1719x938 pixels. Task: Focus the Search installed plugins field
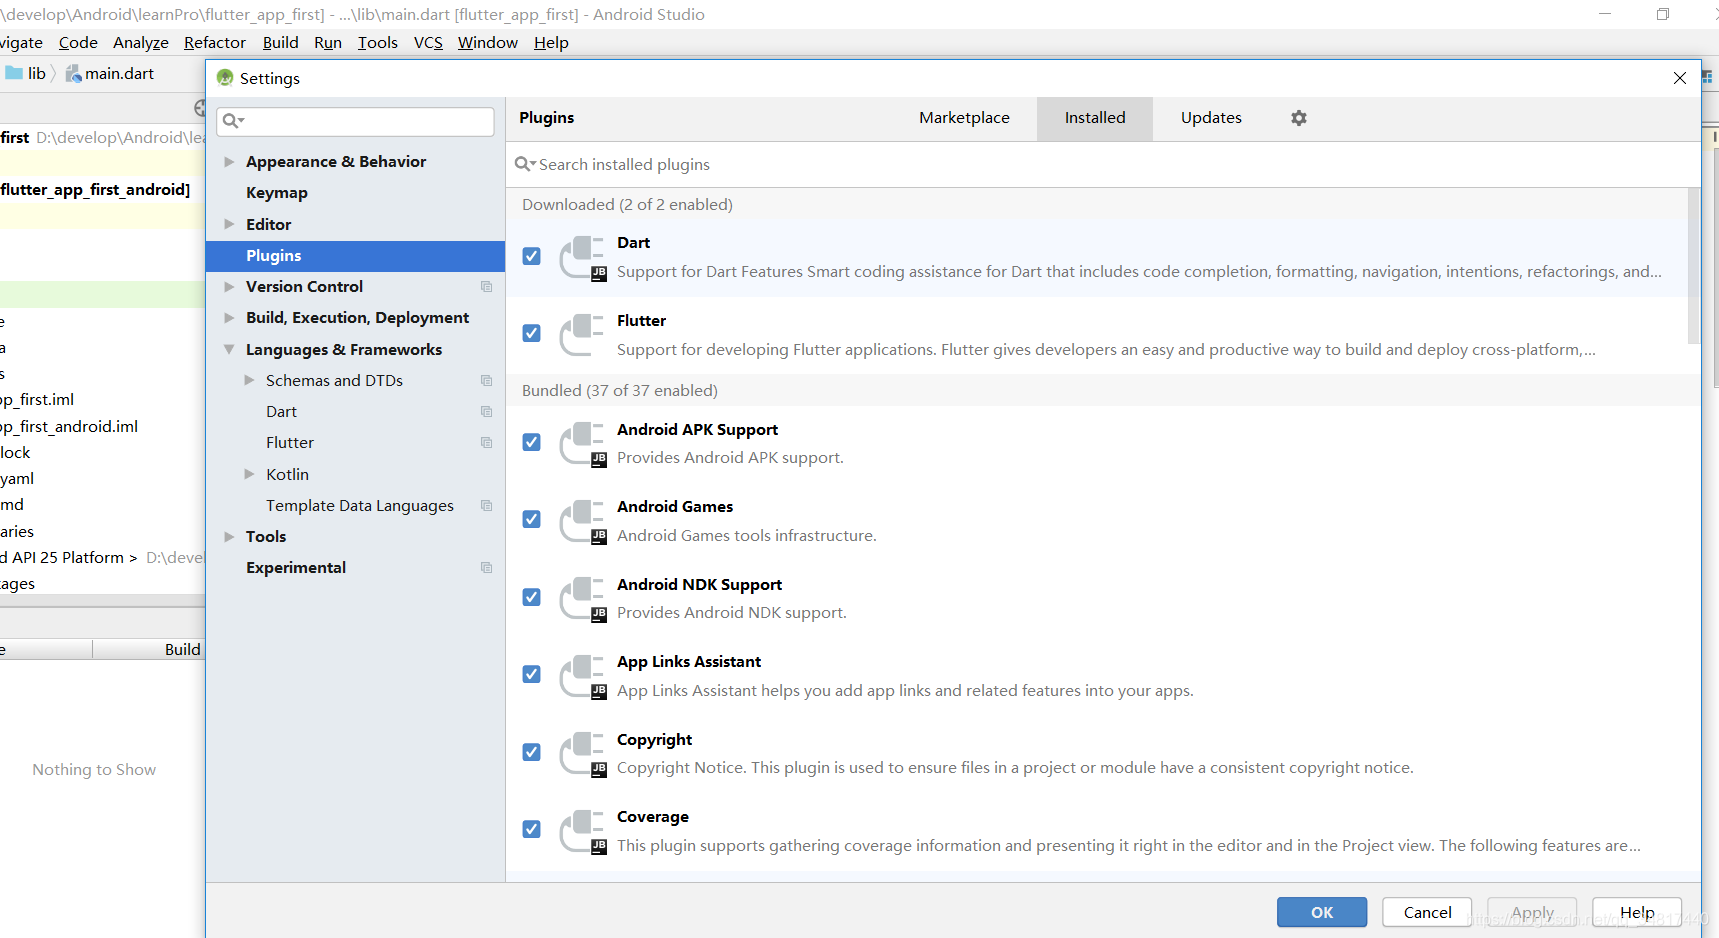[x=1103, y=164]
